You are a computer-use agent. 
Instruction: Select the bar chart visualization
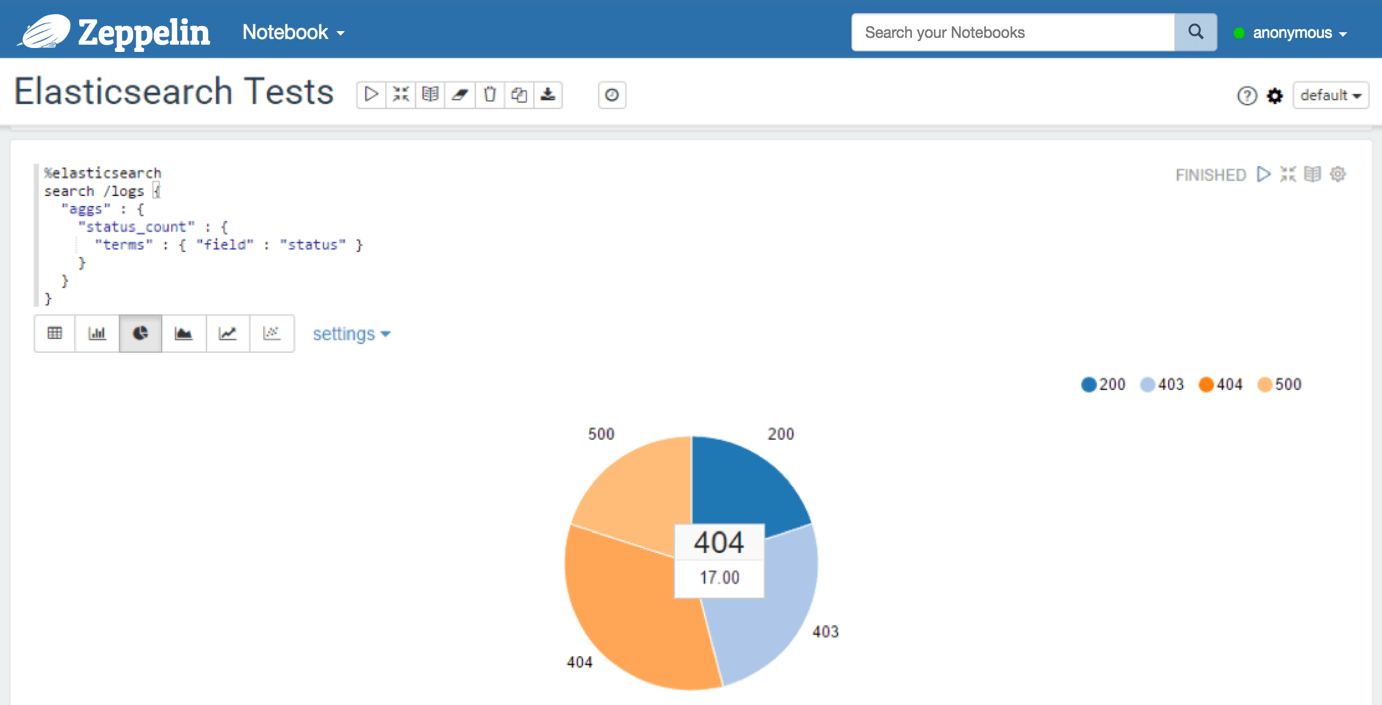coord(97,333)
